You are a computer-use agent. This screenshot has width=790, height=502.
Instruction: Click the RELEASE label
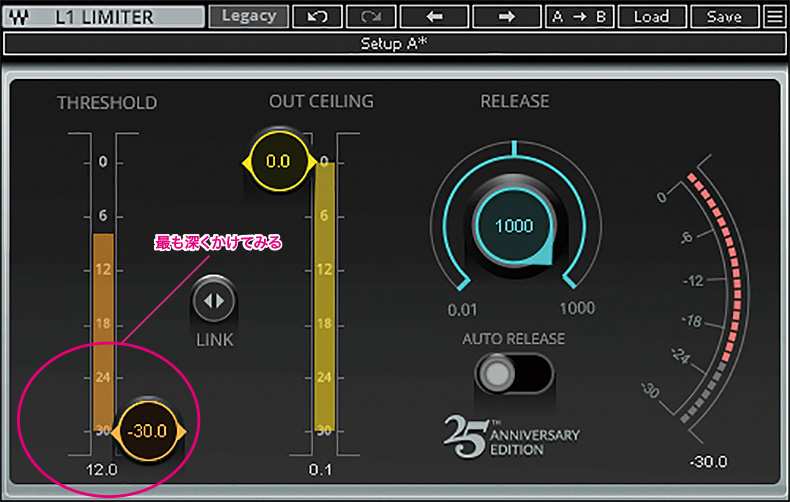[515, 101]
